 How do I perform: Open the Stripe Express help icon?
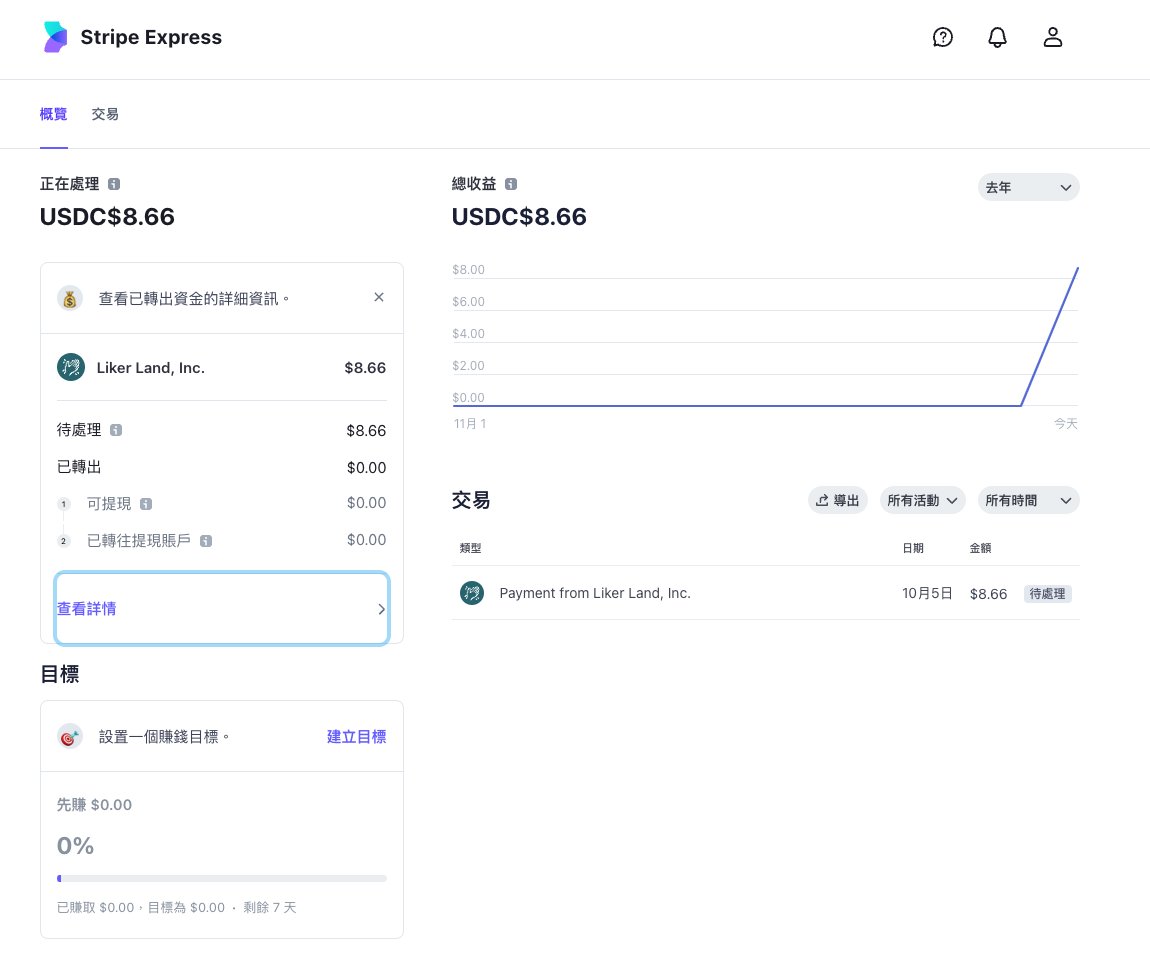pyautogui.click(x=943, y=37)
